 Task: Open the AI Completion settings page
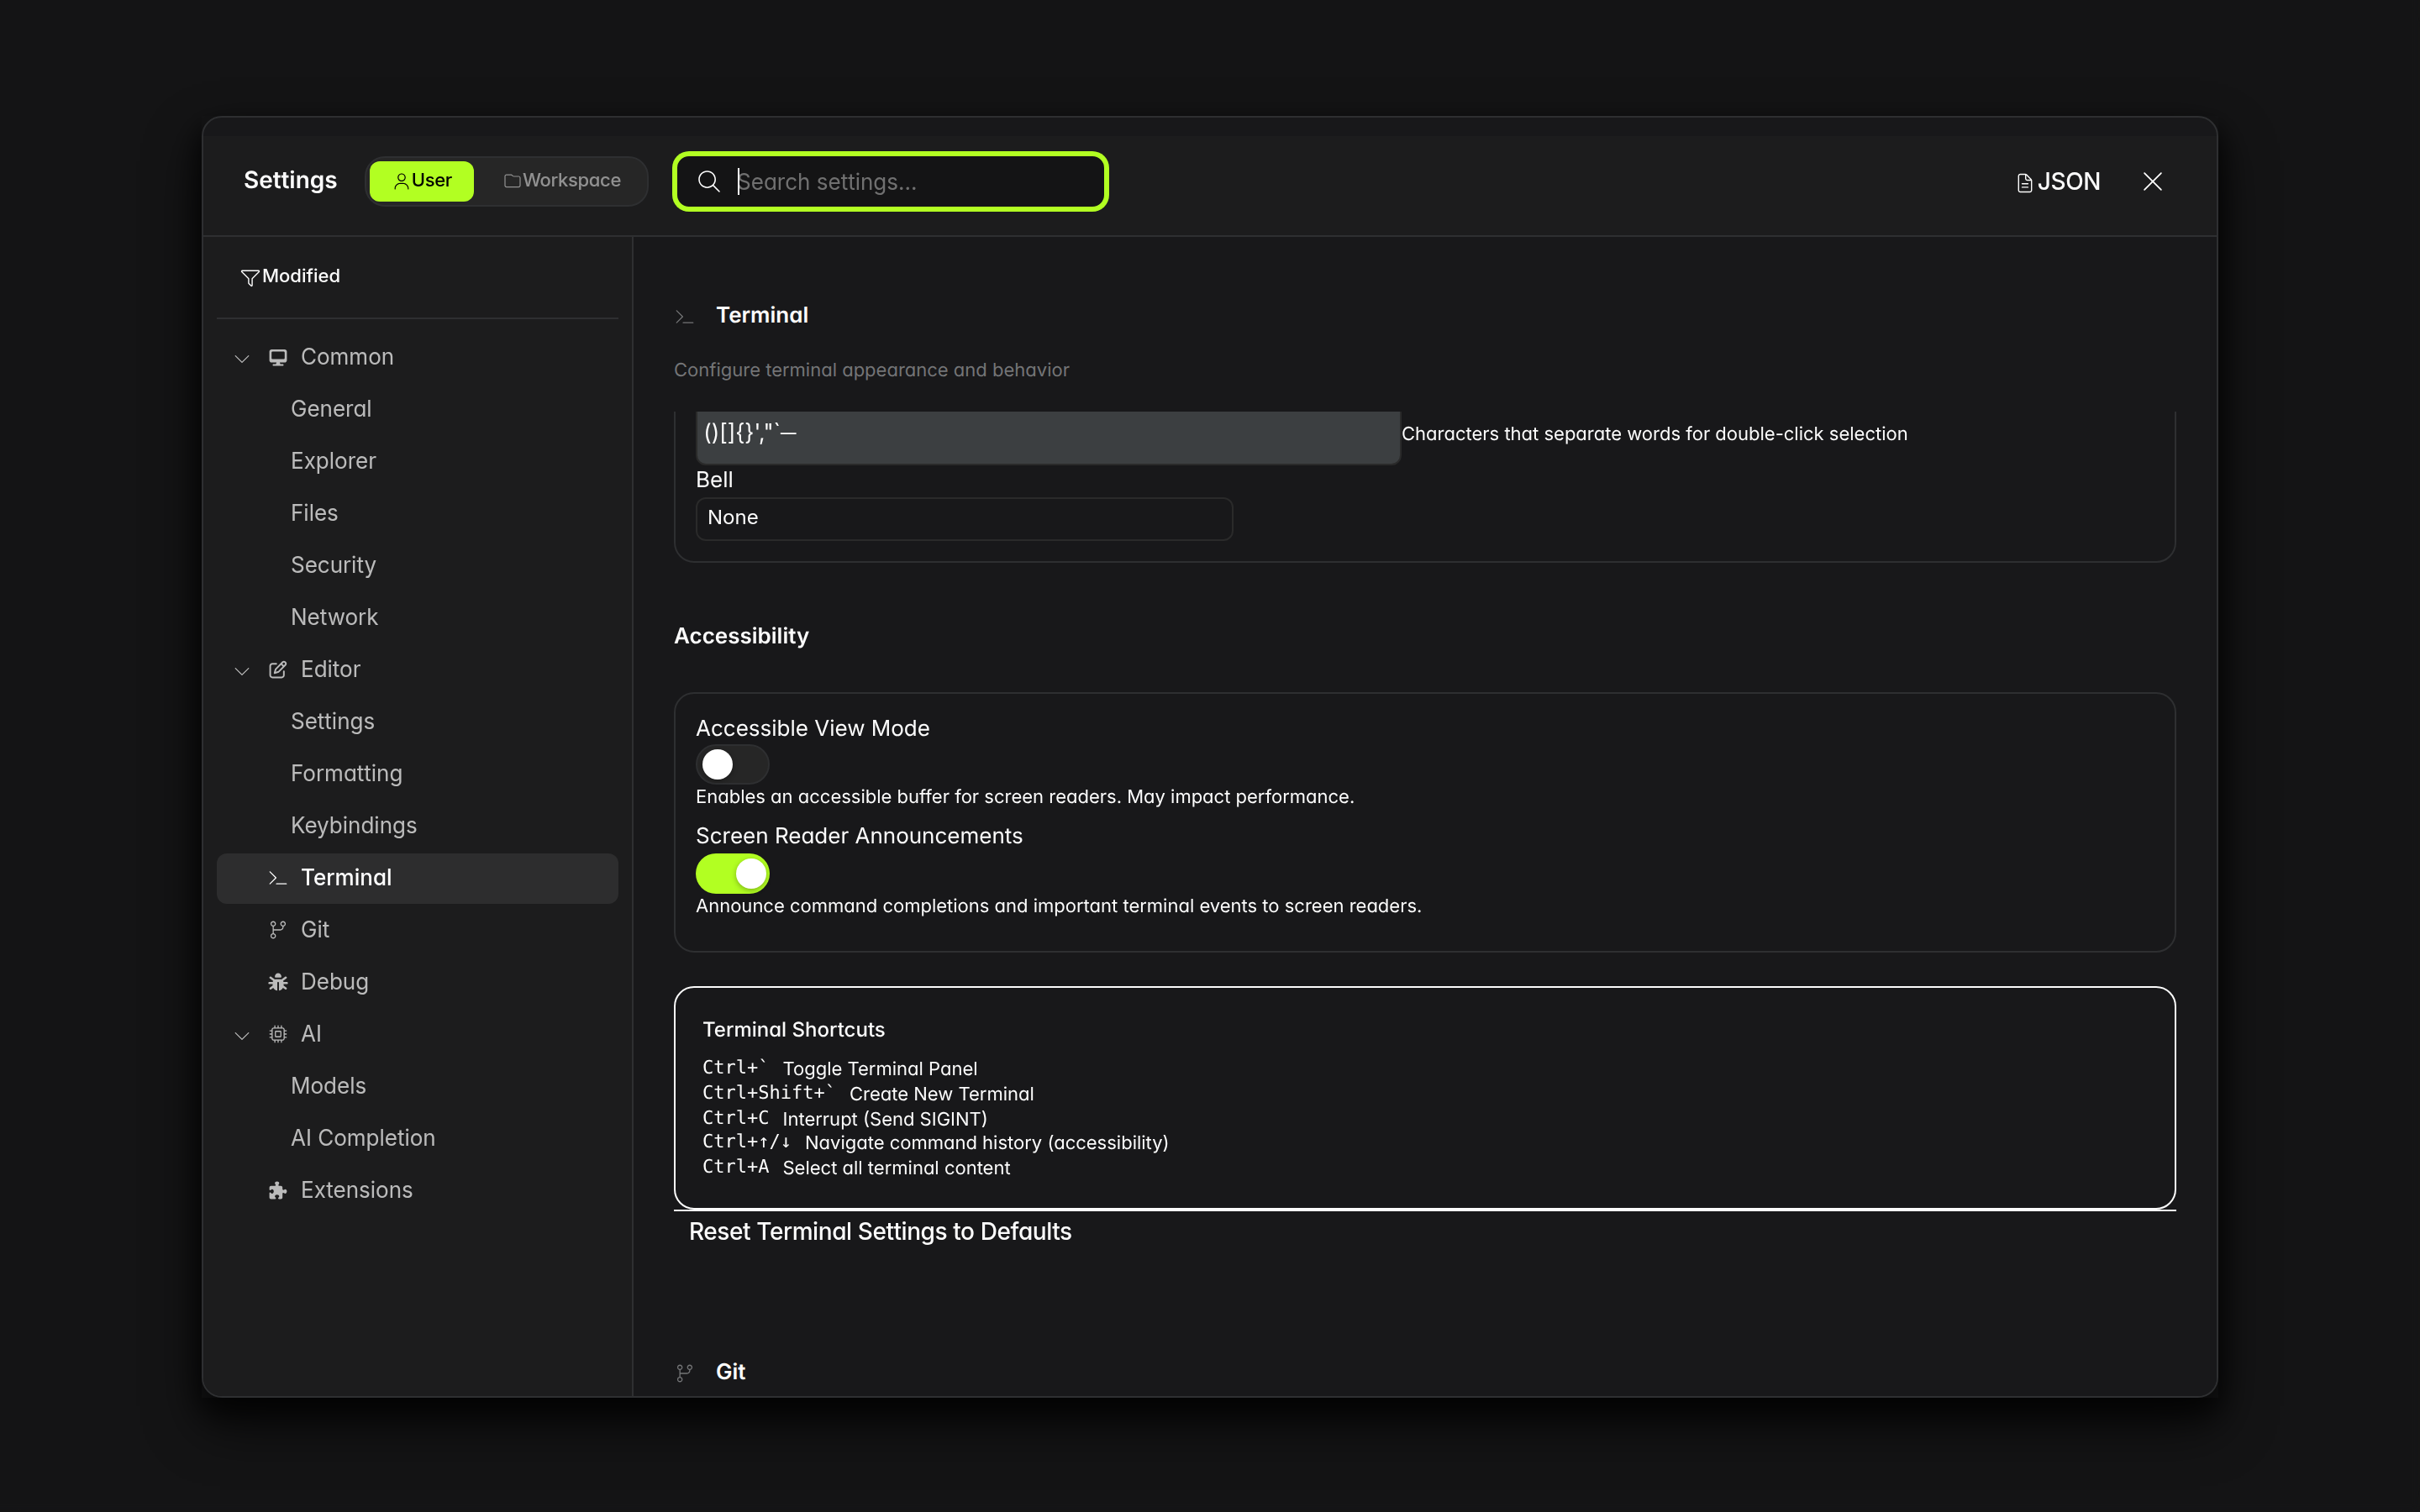[x=362, y=1138]
